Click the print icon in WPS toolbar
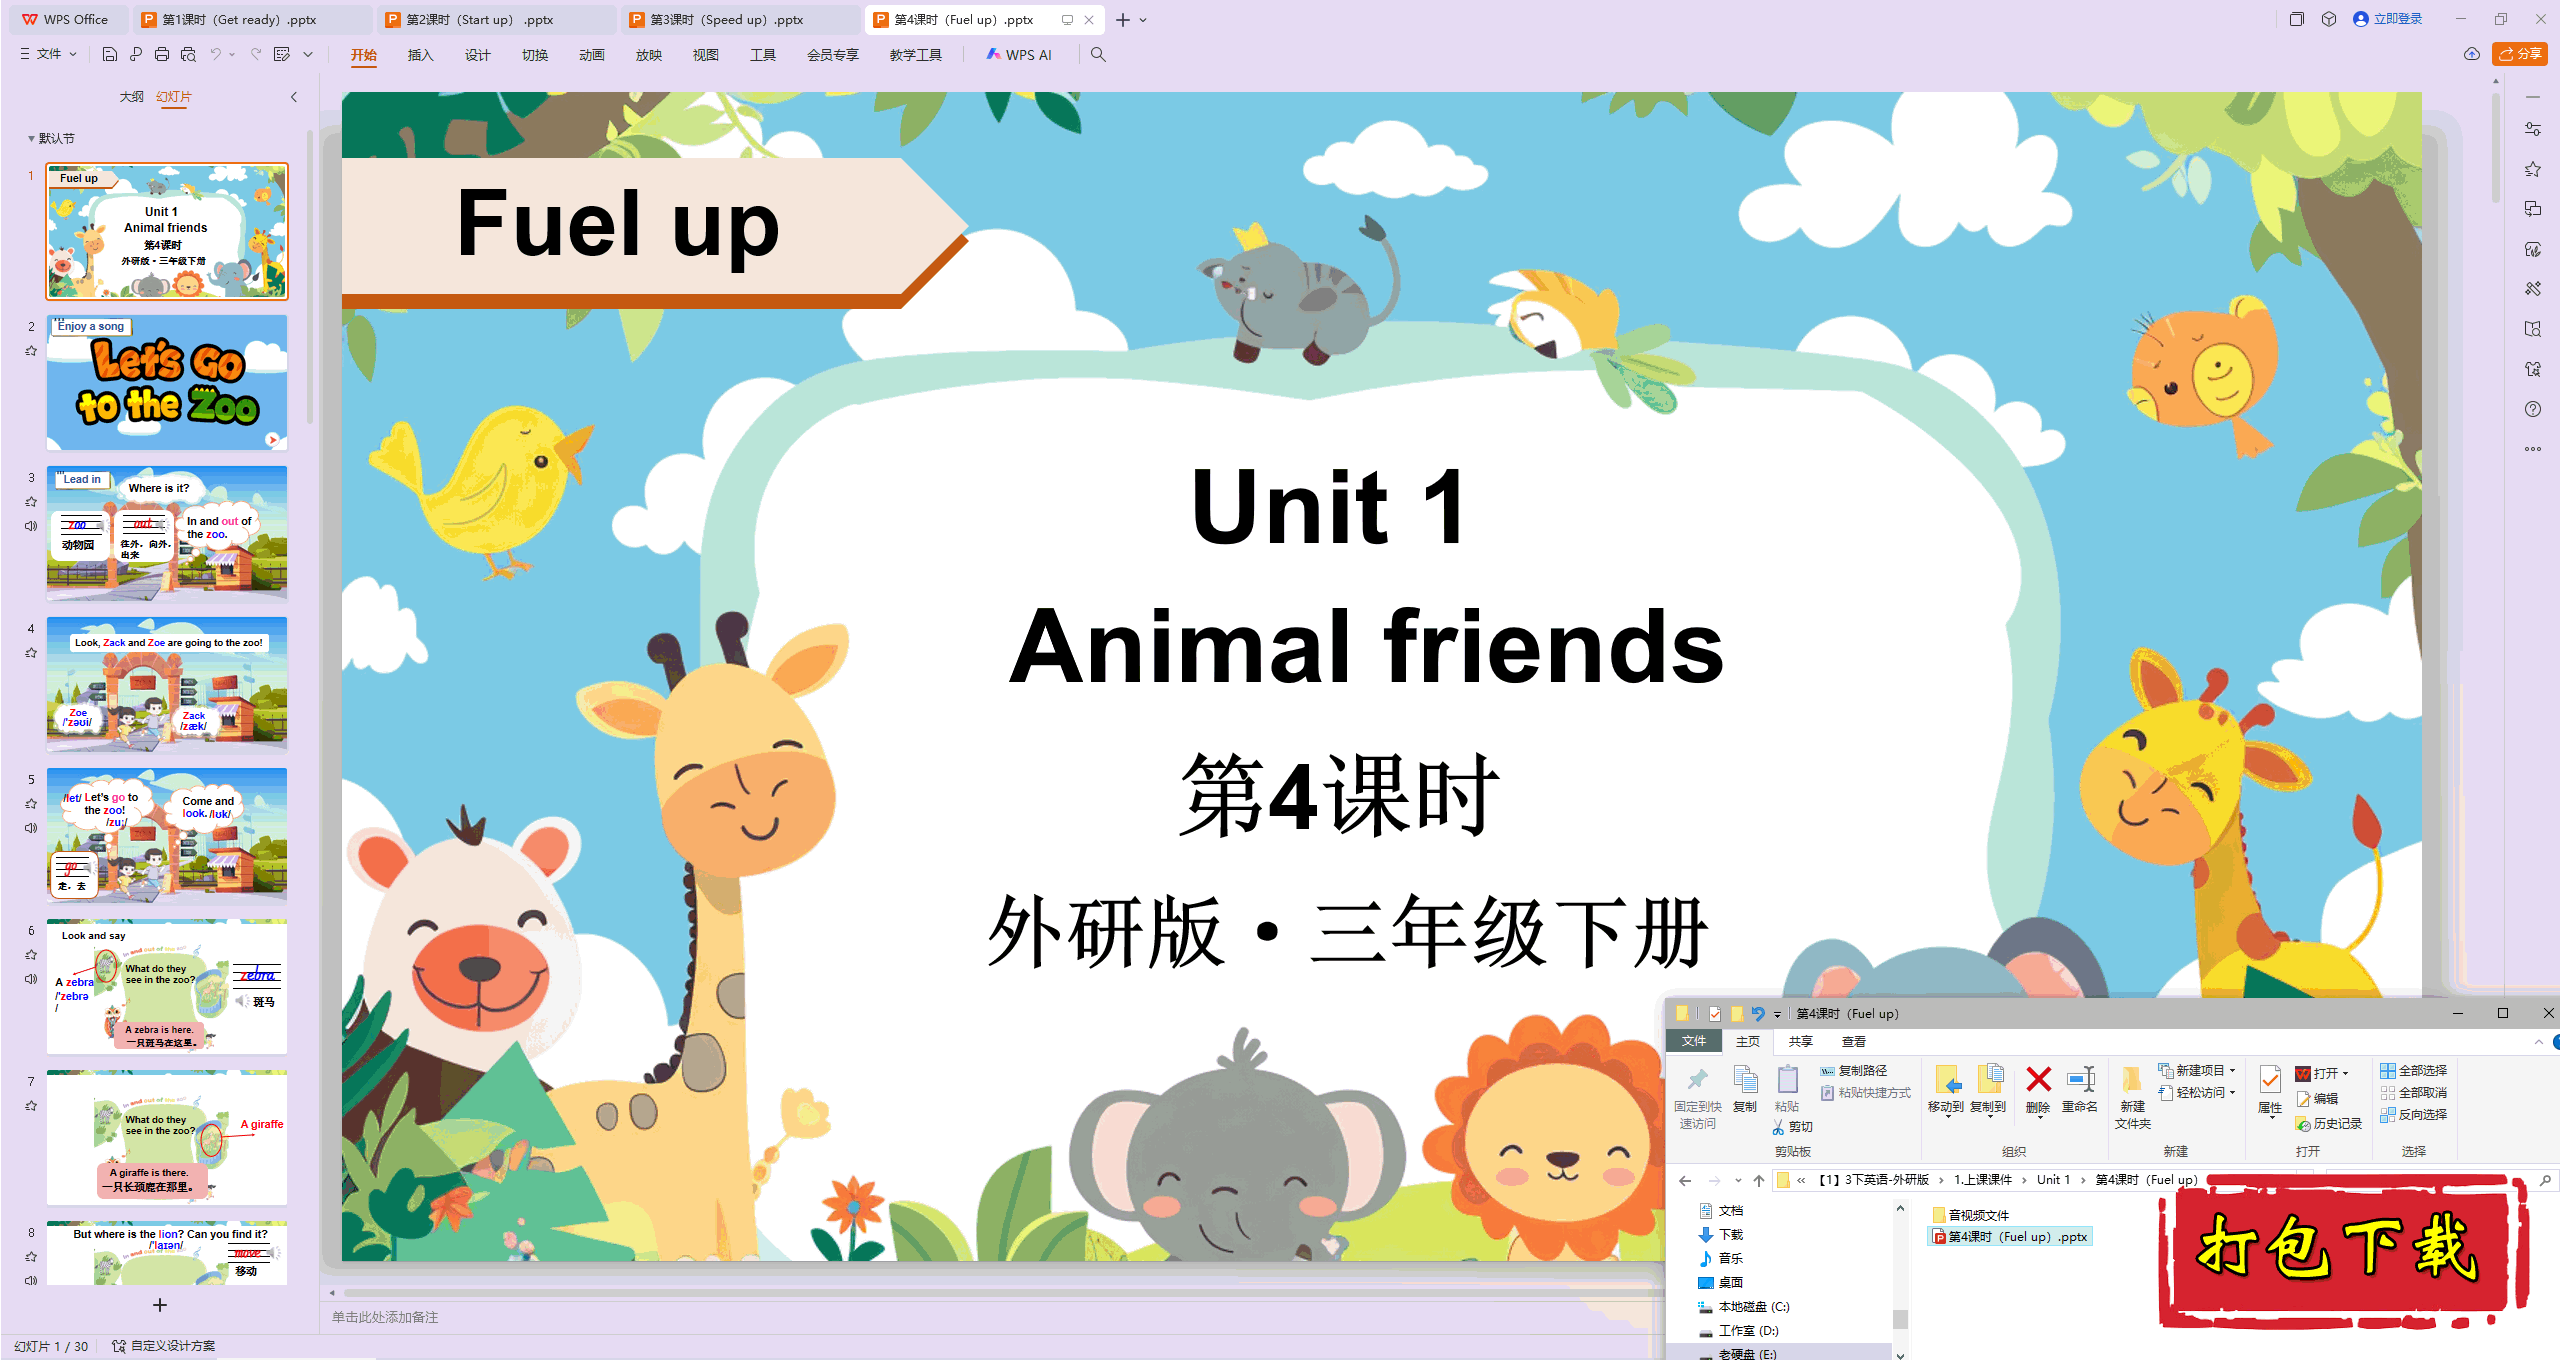2560x1360 pixels. 162,54
